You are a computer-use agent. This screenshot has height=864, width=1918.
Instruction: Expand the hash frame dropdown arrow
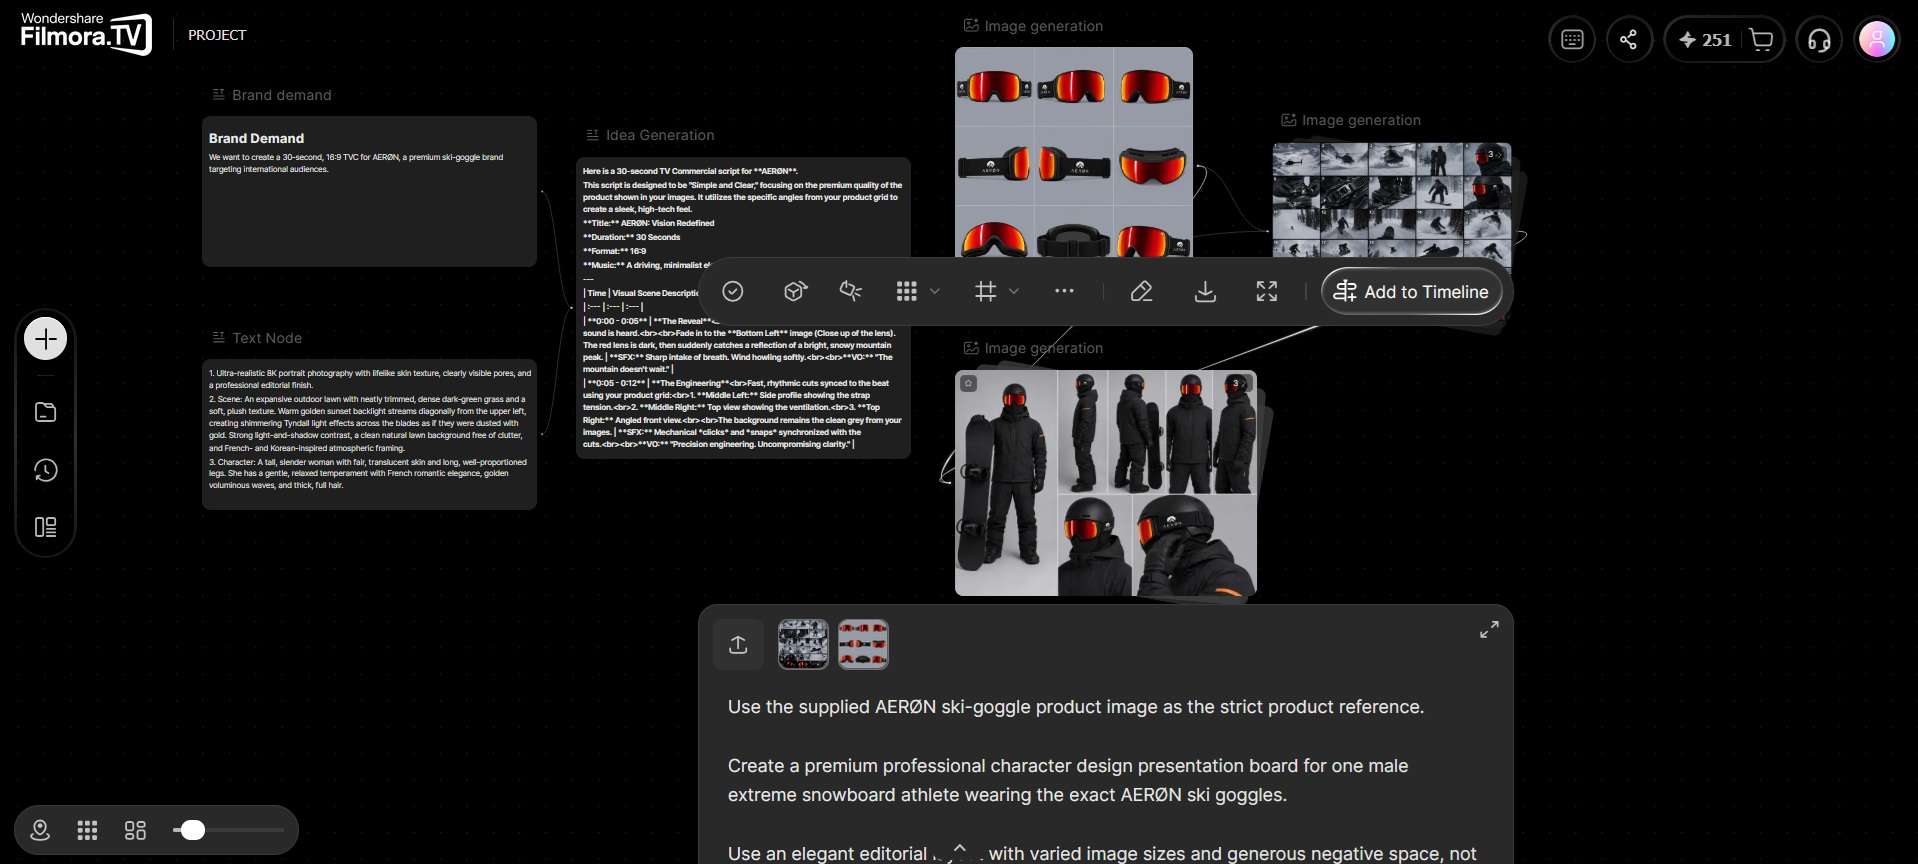1014,291
